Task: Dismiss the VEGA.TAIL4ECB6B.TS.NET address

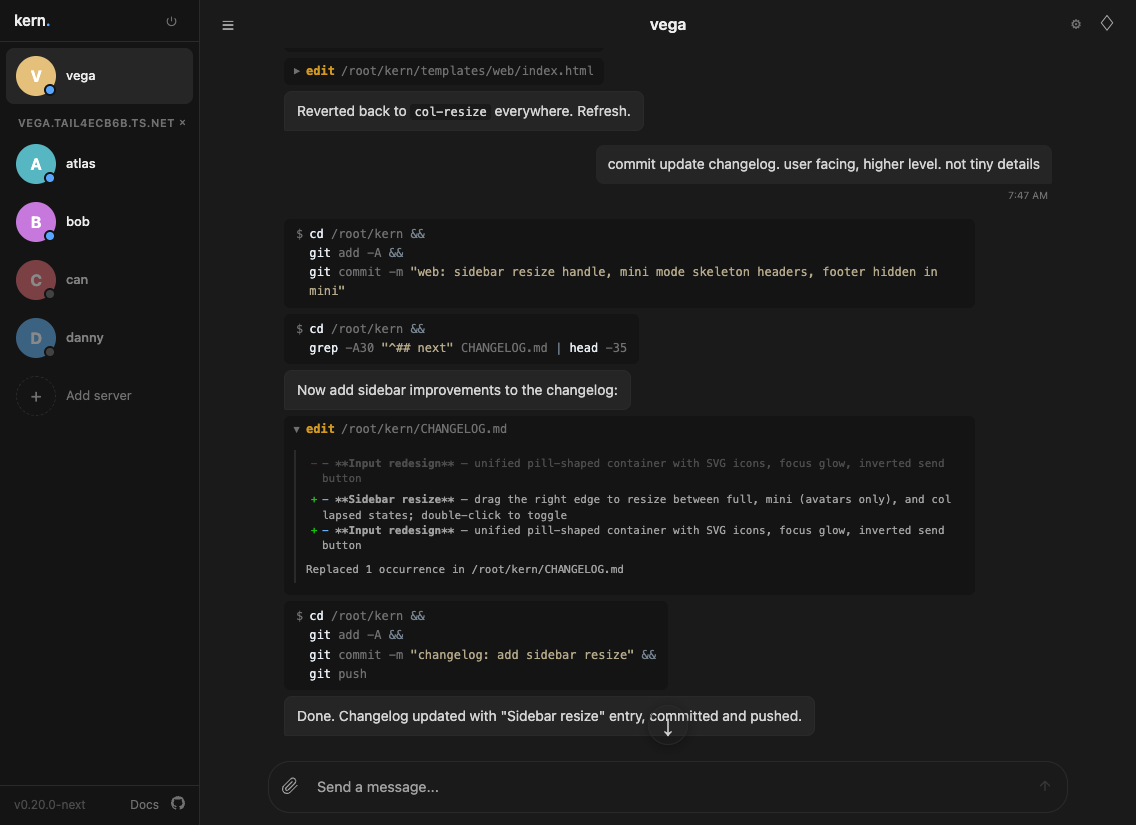Action: (183, 122)
